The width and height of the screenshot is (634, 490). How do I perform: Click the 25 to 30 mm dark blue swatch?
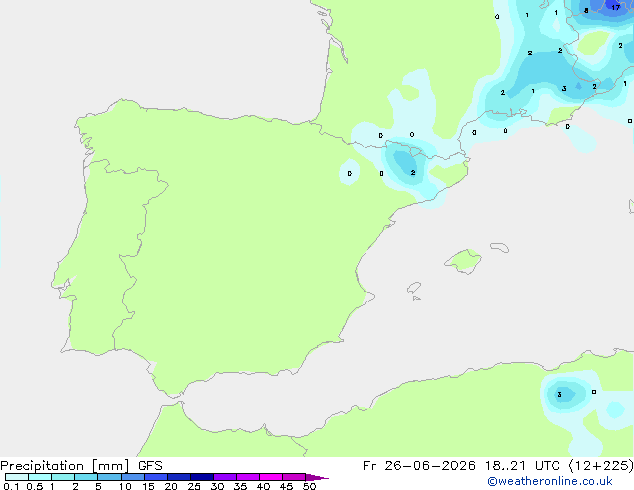click(202, 477)
